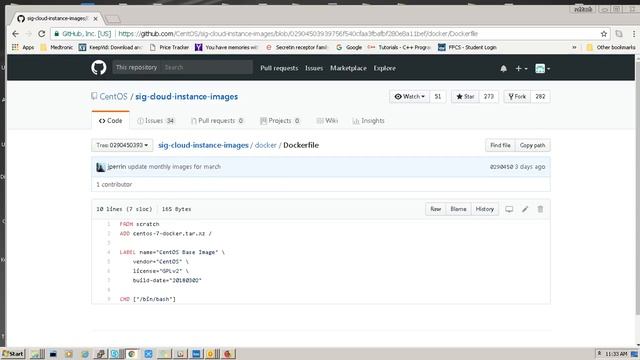
Task: Open the plus create-new menu
Action: point(521,69)
